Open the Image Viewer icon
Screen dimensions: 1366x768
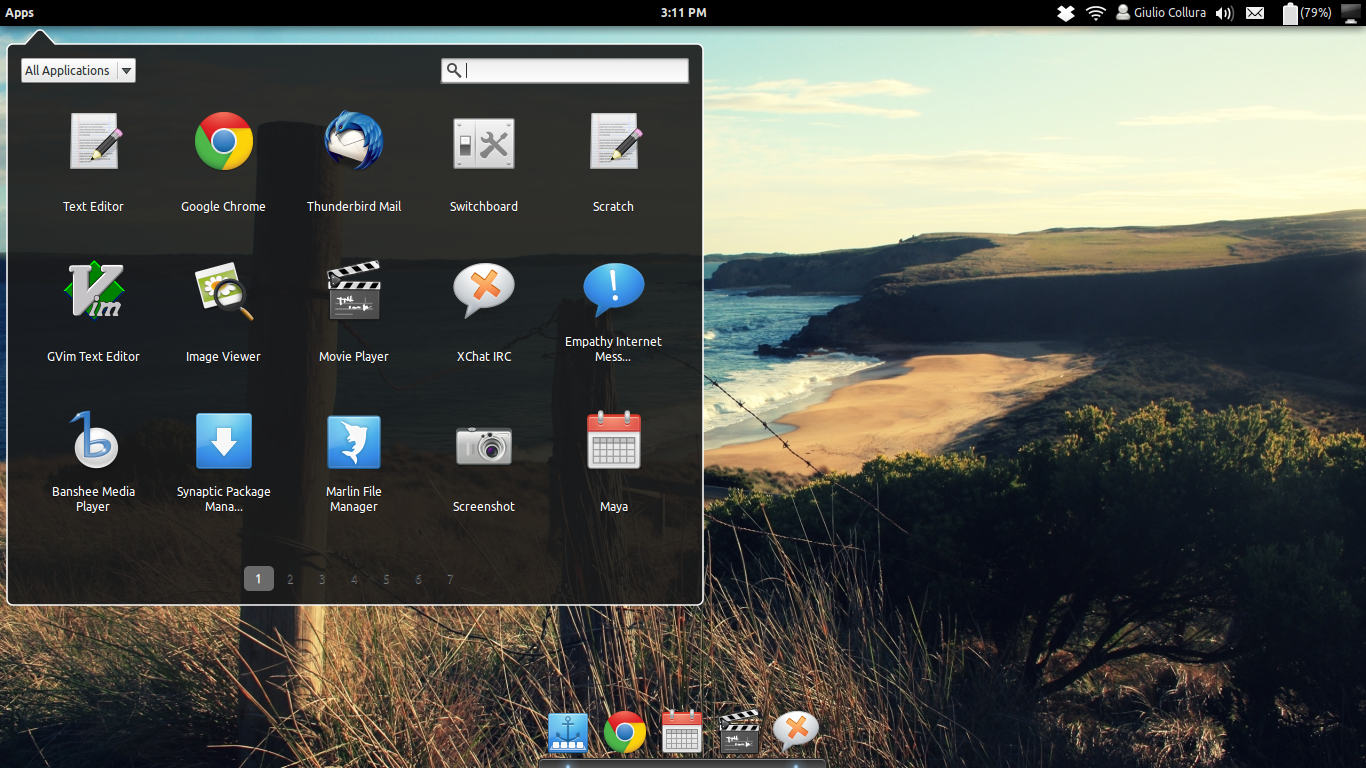223,291
